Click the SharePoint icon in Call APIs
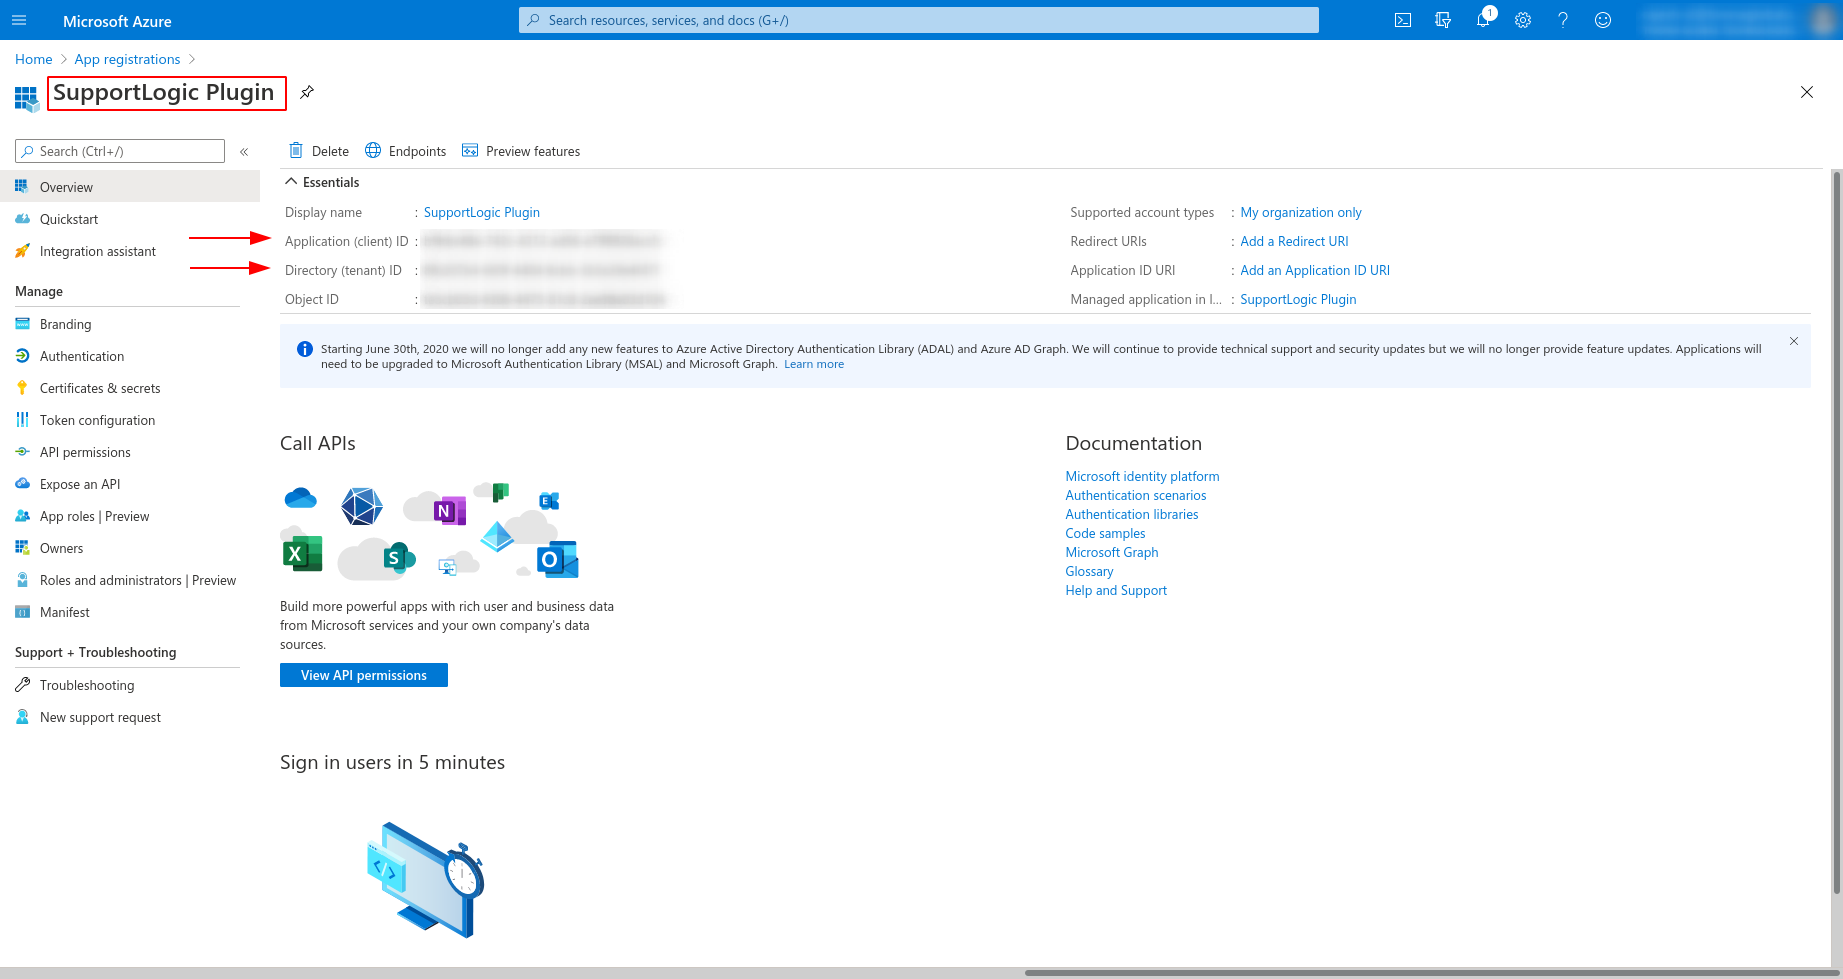The image size is (1843, 979). point(399,557)
